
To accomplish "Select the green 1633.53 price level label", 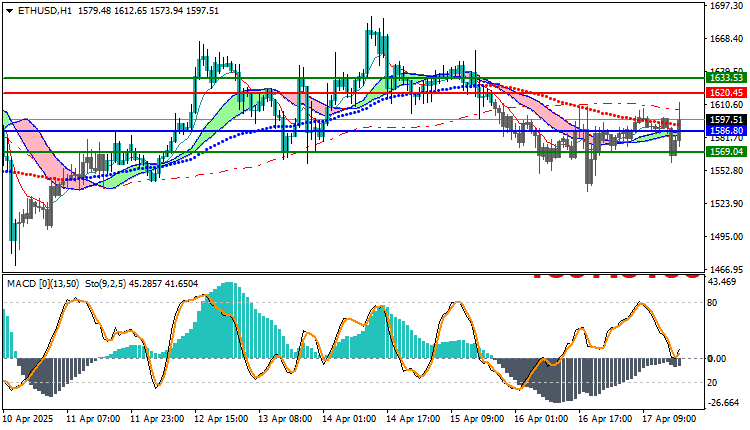I will (x=727, y=77).
